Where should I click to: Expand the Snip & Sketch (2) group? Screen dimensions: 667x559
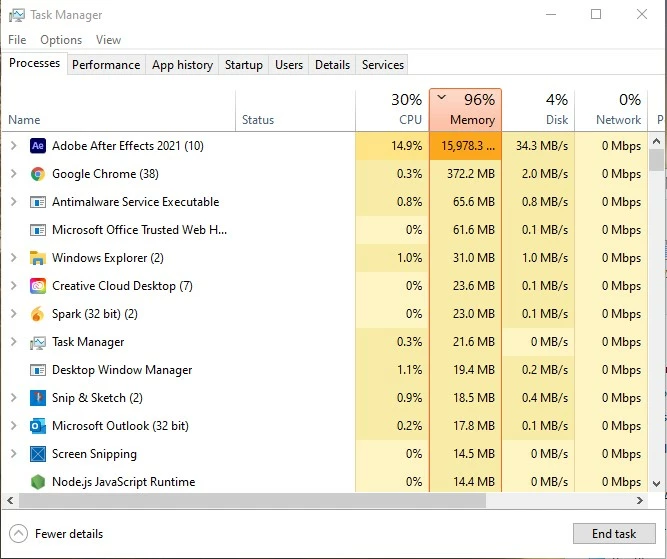[14, 398]
